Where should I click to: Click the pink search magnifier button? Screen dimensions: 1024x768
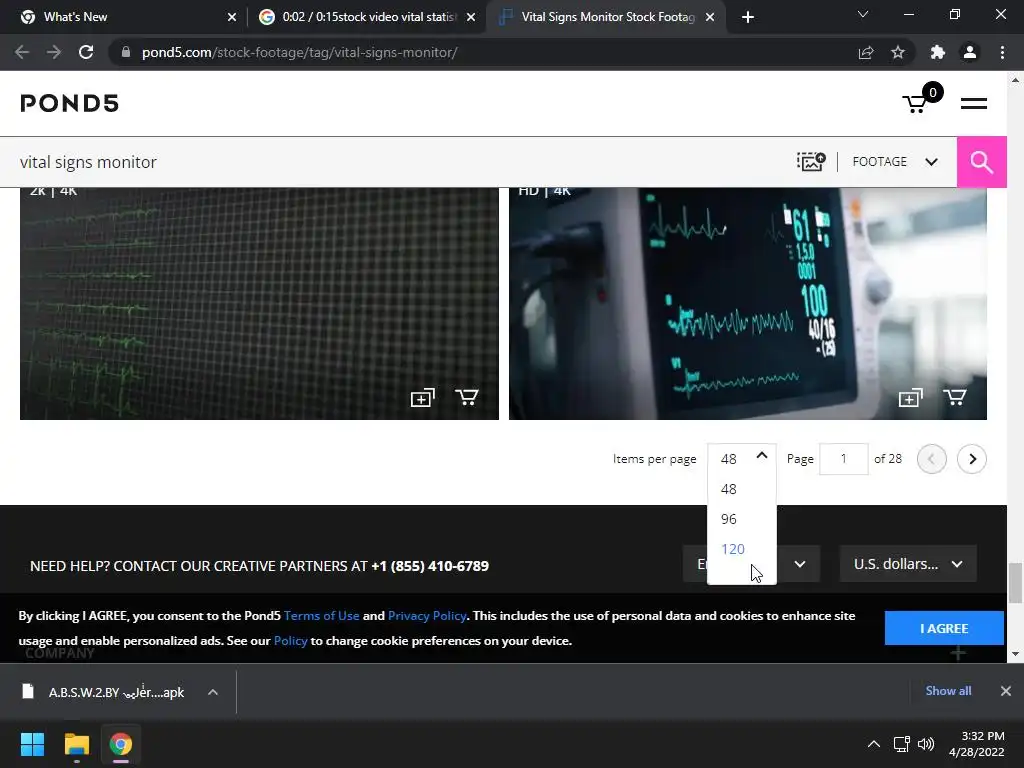pos(981,162)
